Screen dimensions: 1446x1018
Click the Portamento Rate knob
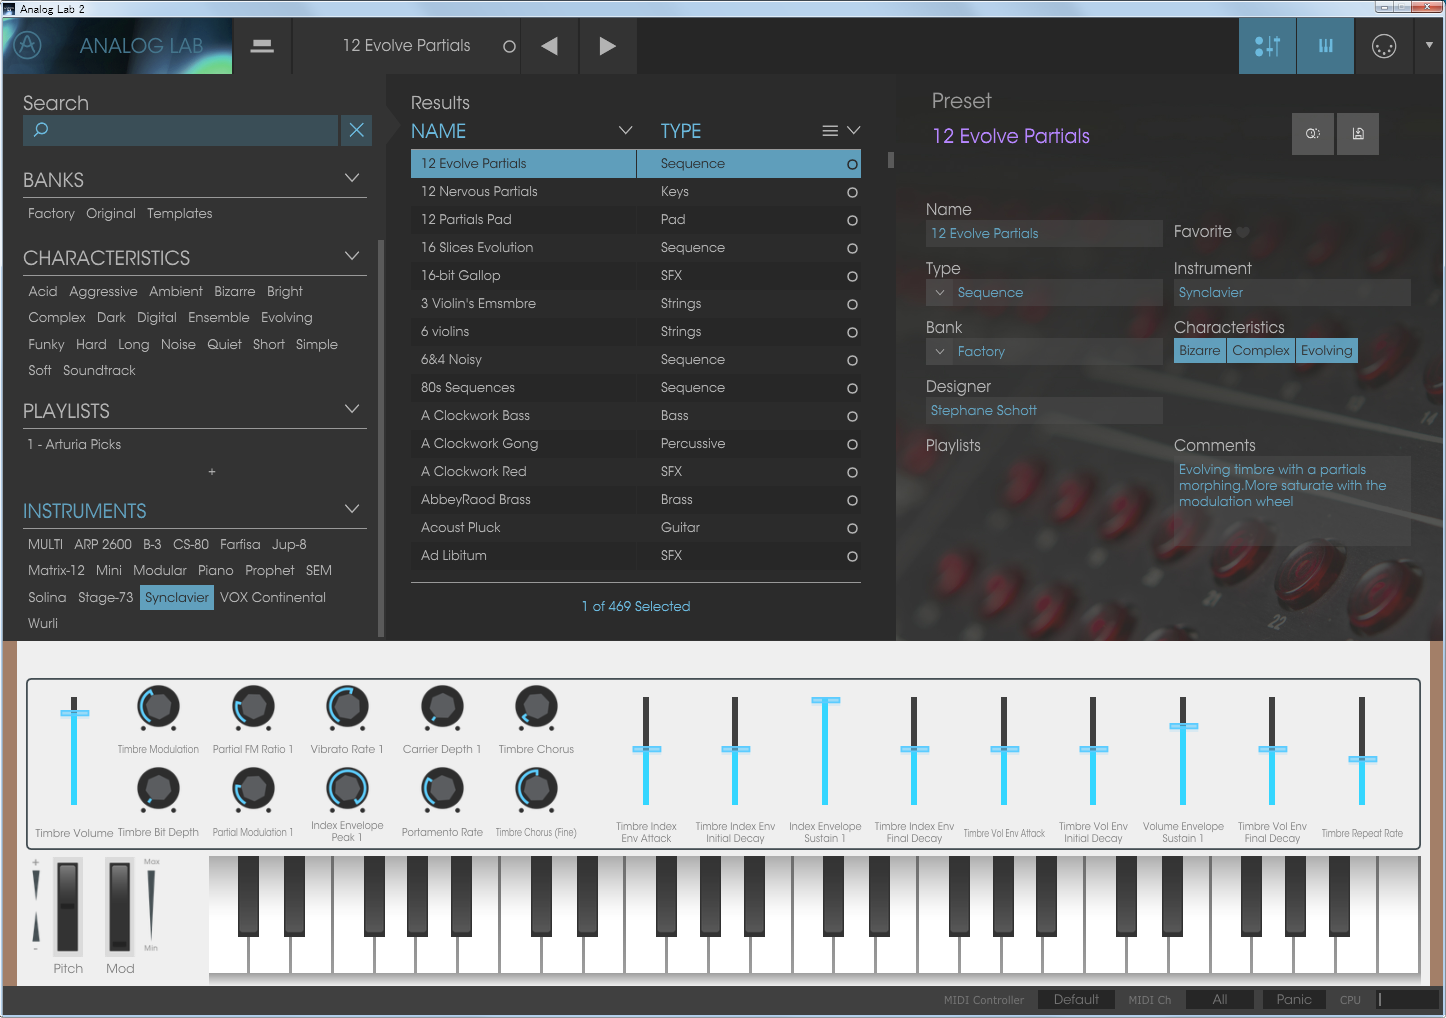(x=441, y=790)
